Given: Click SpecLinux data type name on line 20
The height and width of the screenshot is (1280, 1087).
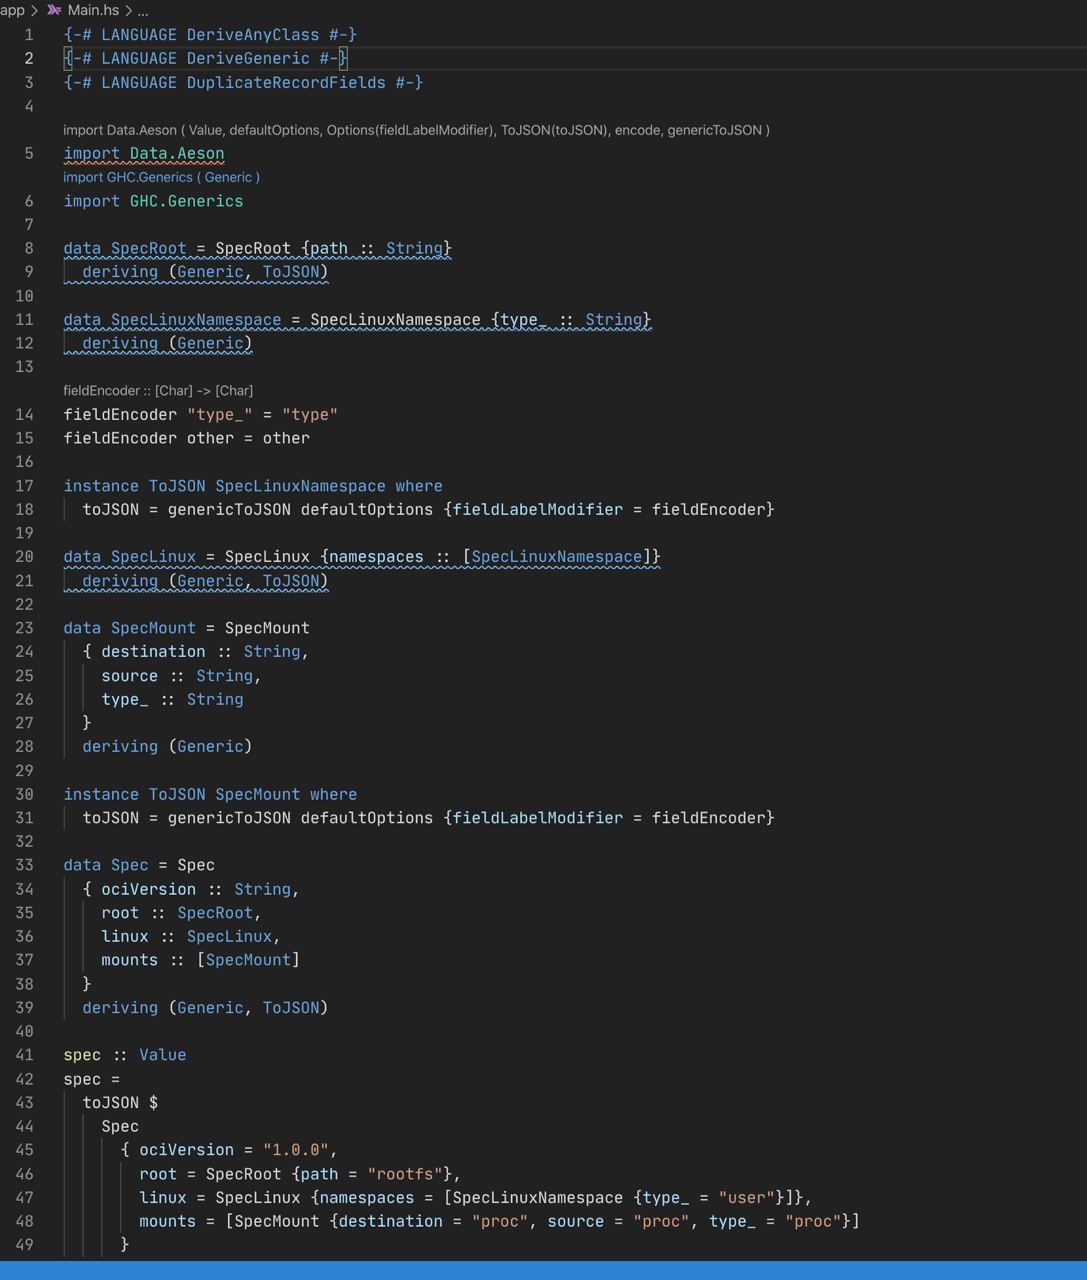Looking at the screenshot, I should pyautogui.click(x=153, y=557).
